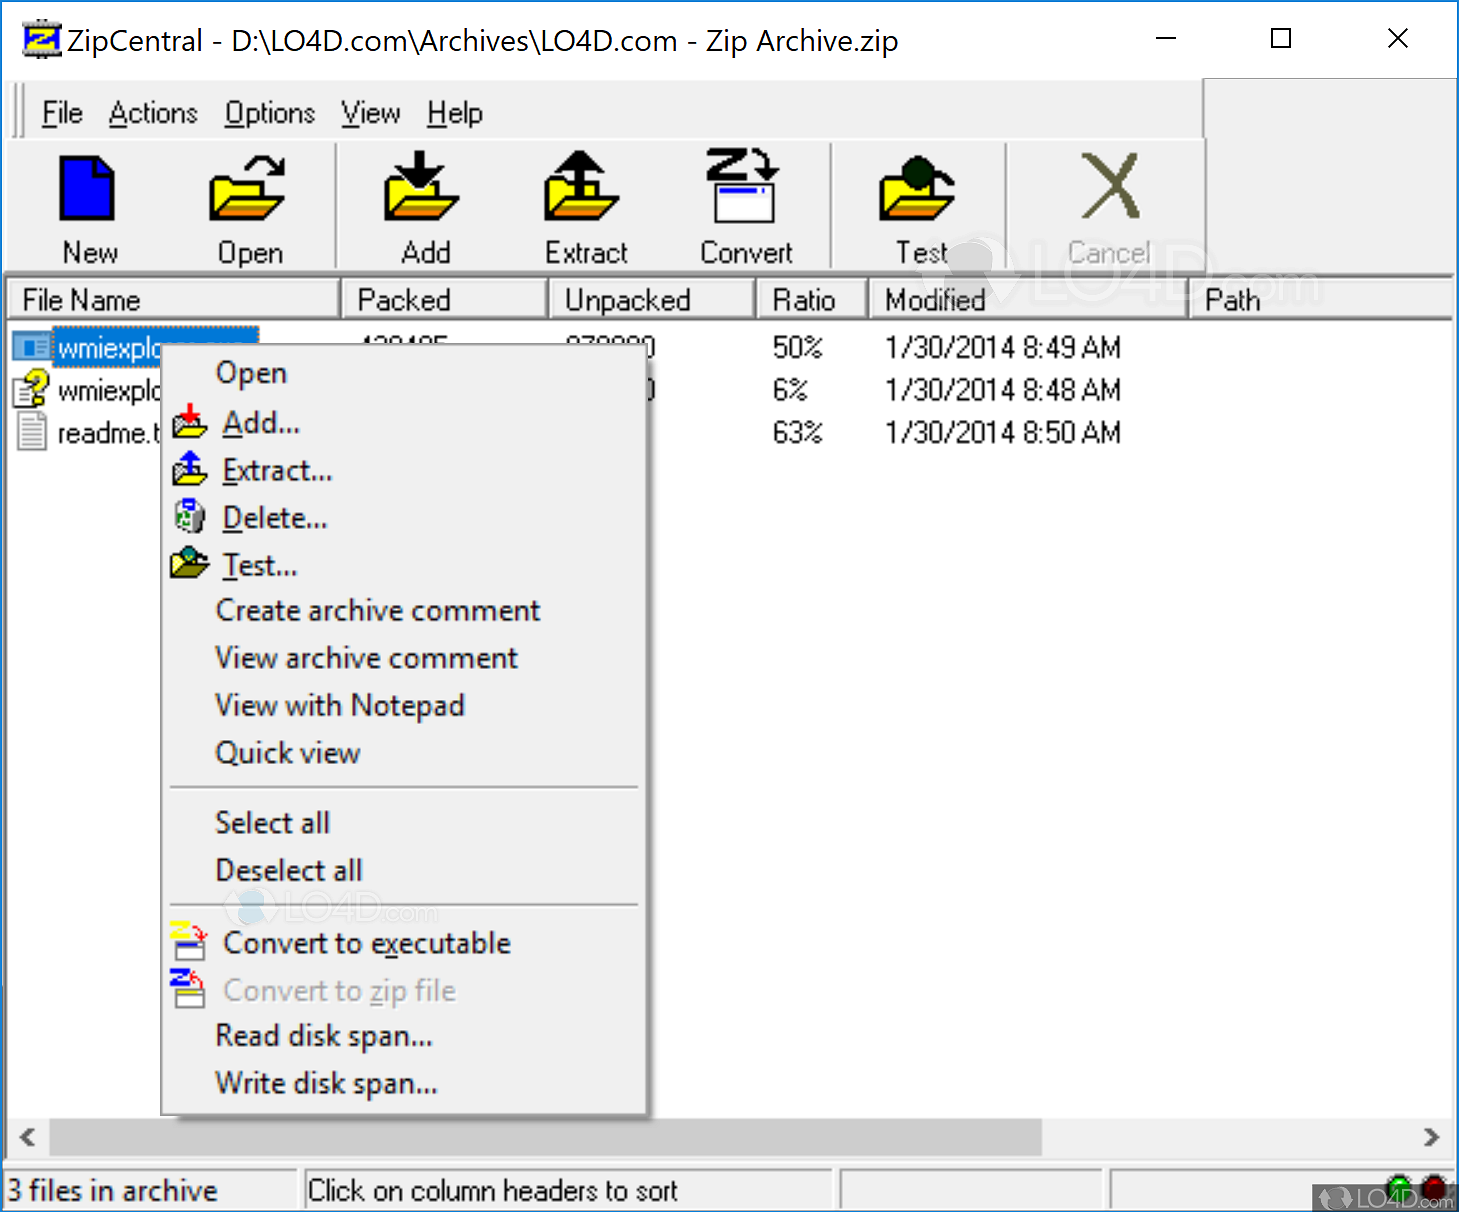Click the Convert to zip file icon
The height and width of the screenshot is (1212, 1459).
189,989
